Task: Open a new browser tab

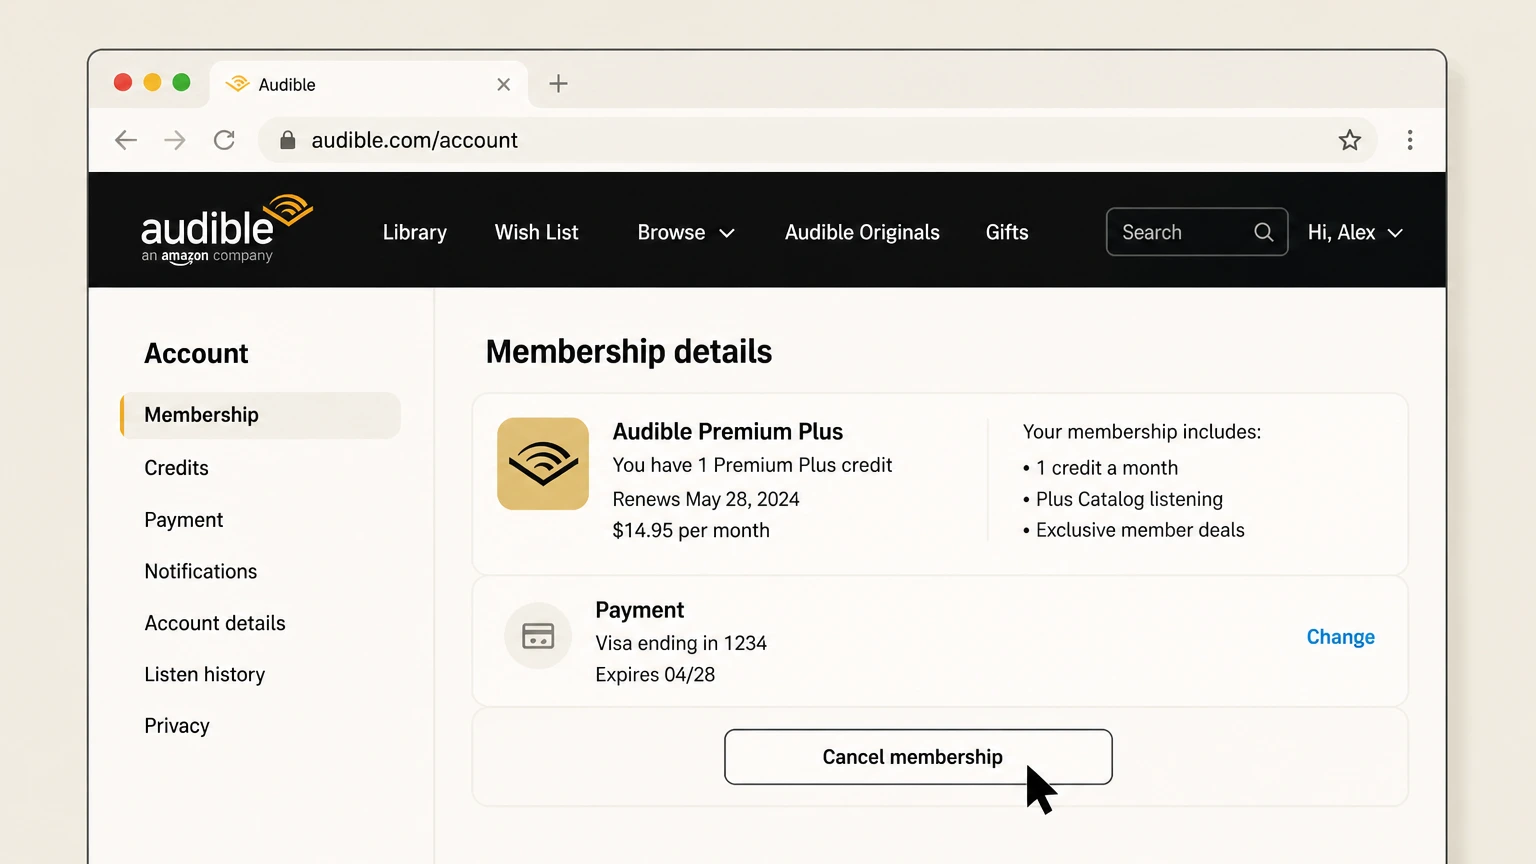Action: [x=558, y=84]
